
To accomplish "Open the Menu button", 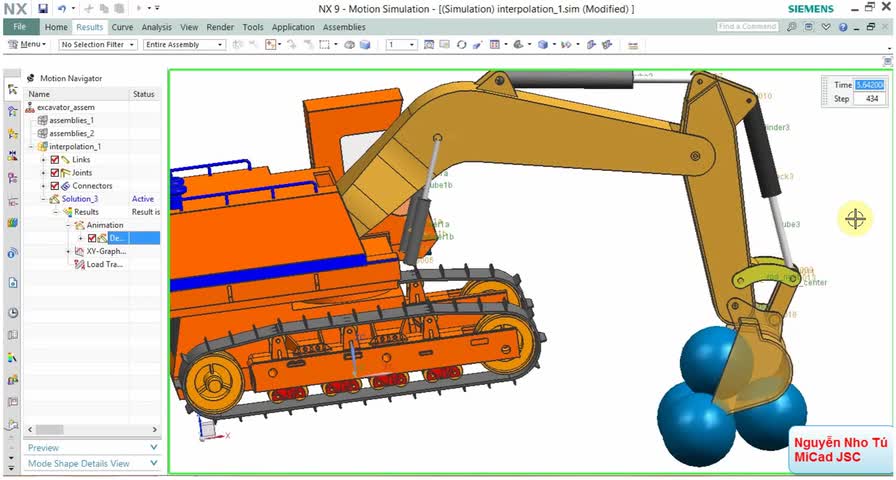I will [25, 45].
